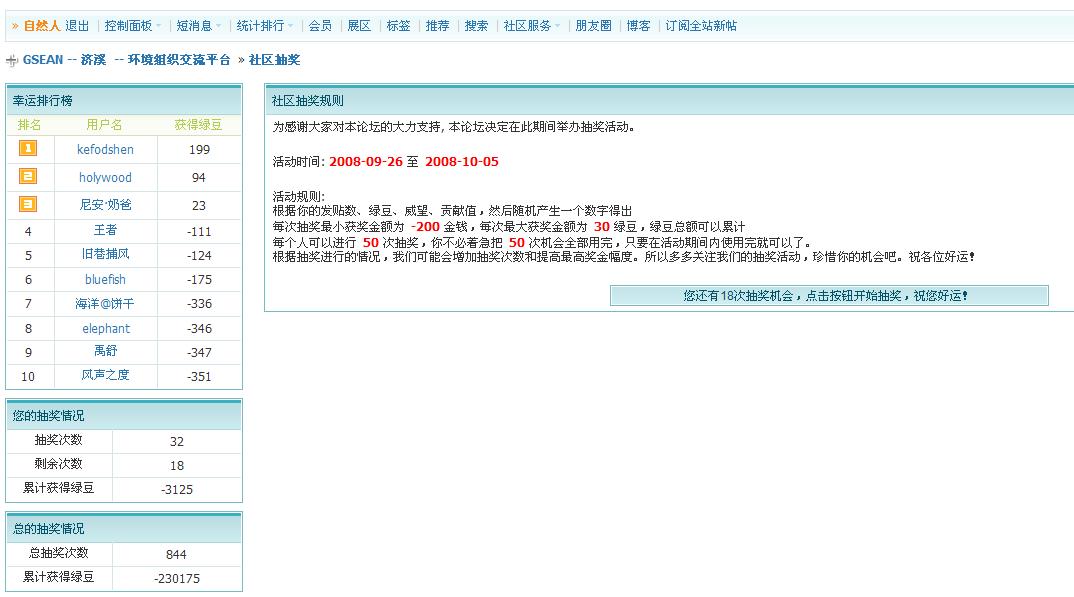
Task: Click the red -200 minimum prize value
Action: coord(425,227)
